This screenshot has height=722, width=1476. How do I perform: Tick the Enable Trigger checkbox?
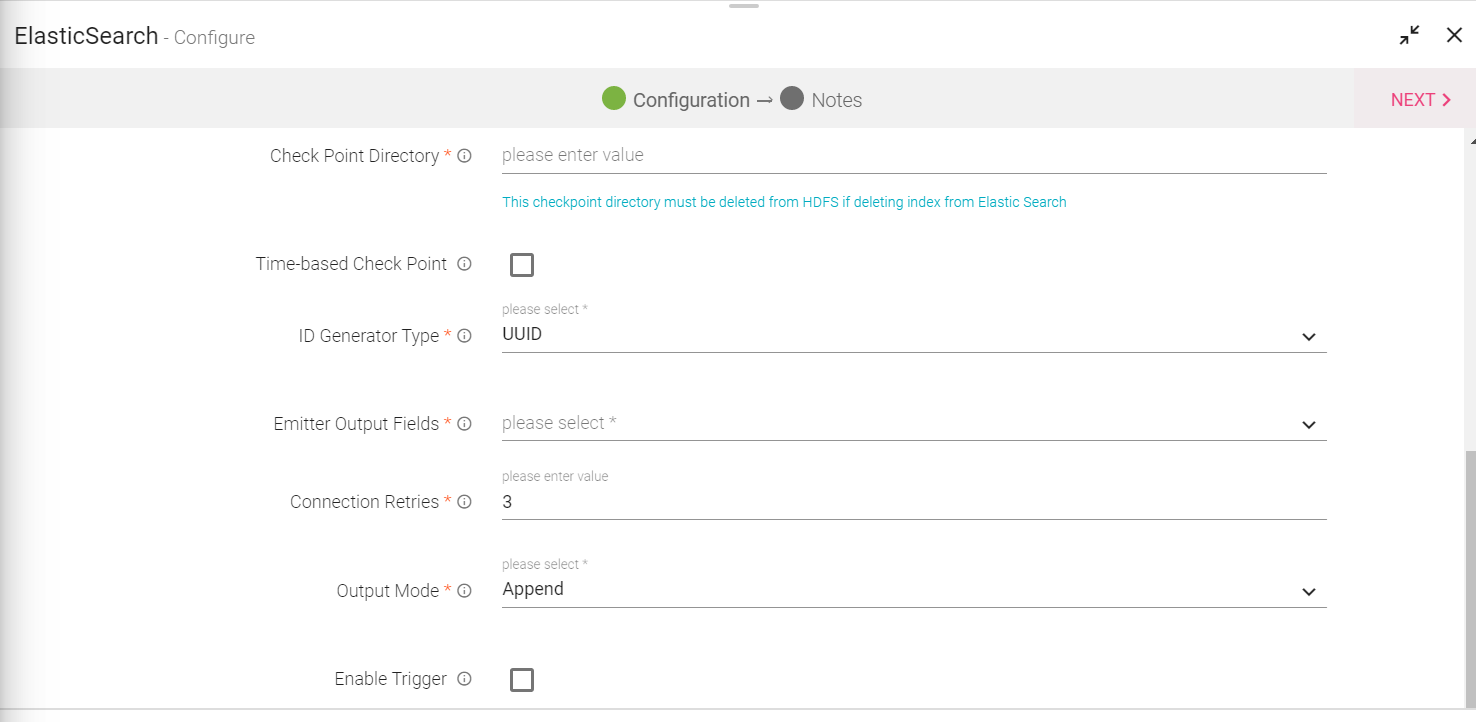pyautogui.click(x=522, y=680)
